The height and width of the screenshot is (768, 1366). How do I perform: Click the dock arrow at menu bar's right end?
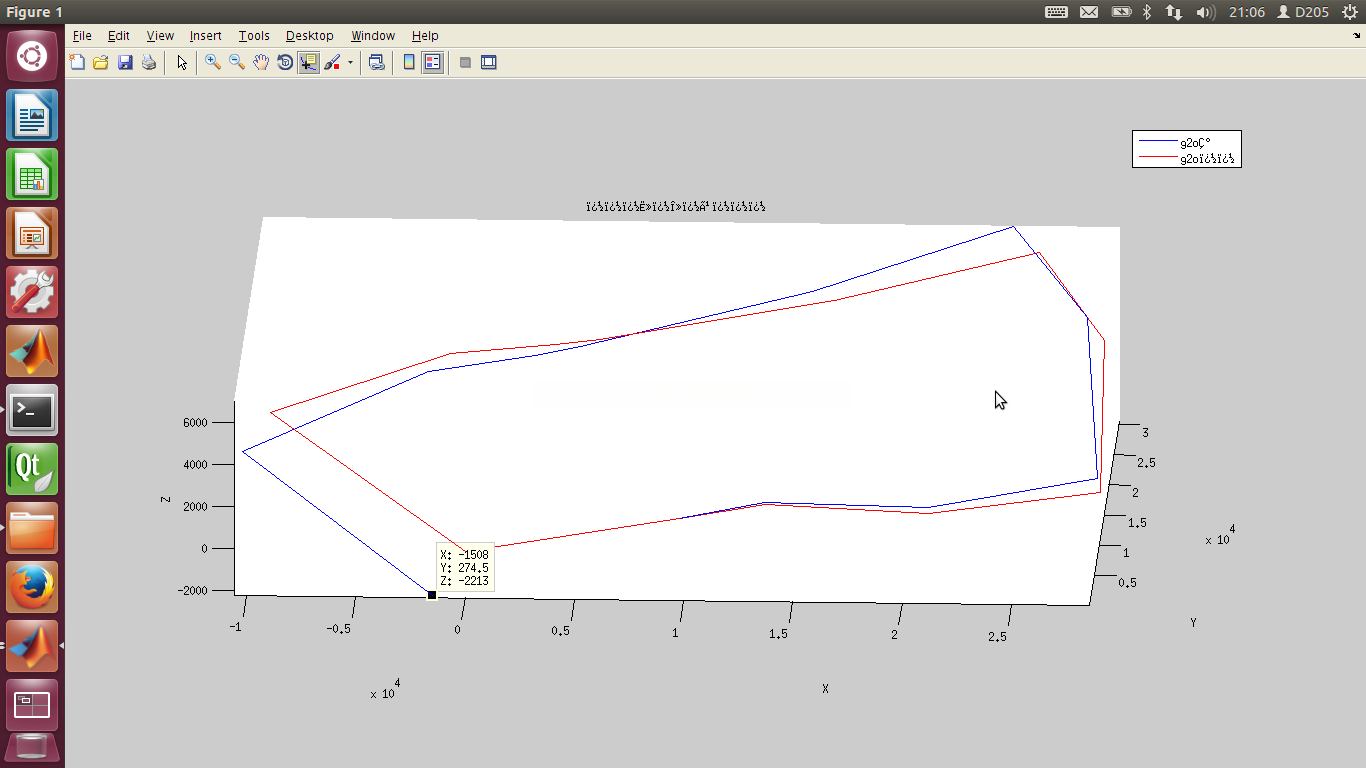click(x=1356, y=35)
